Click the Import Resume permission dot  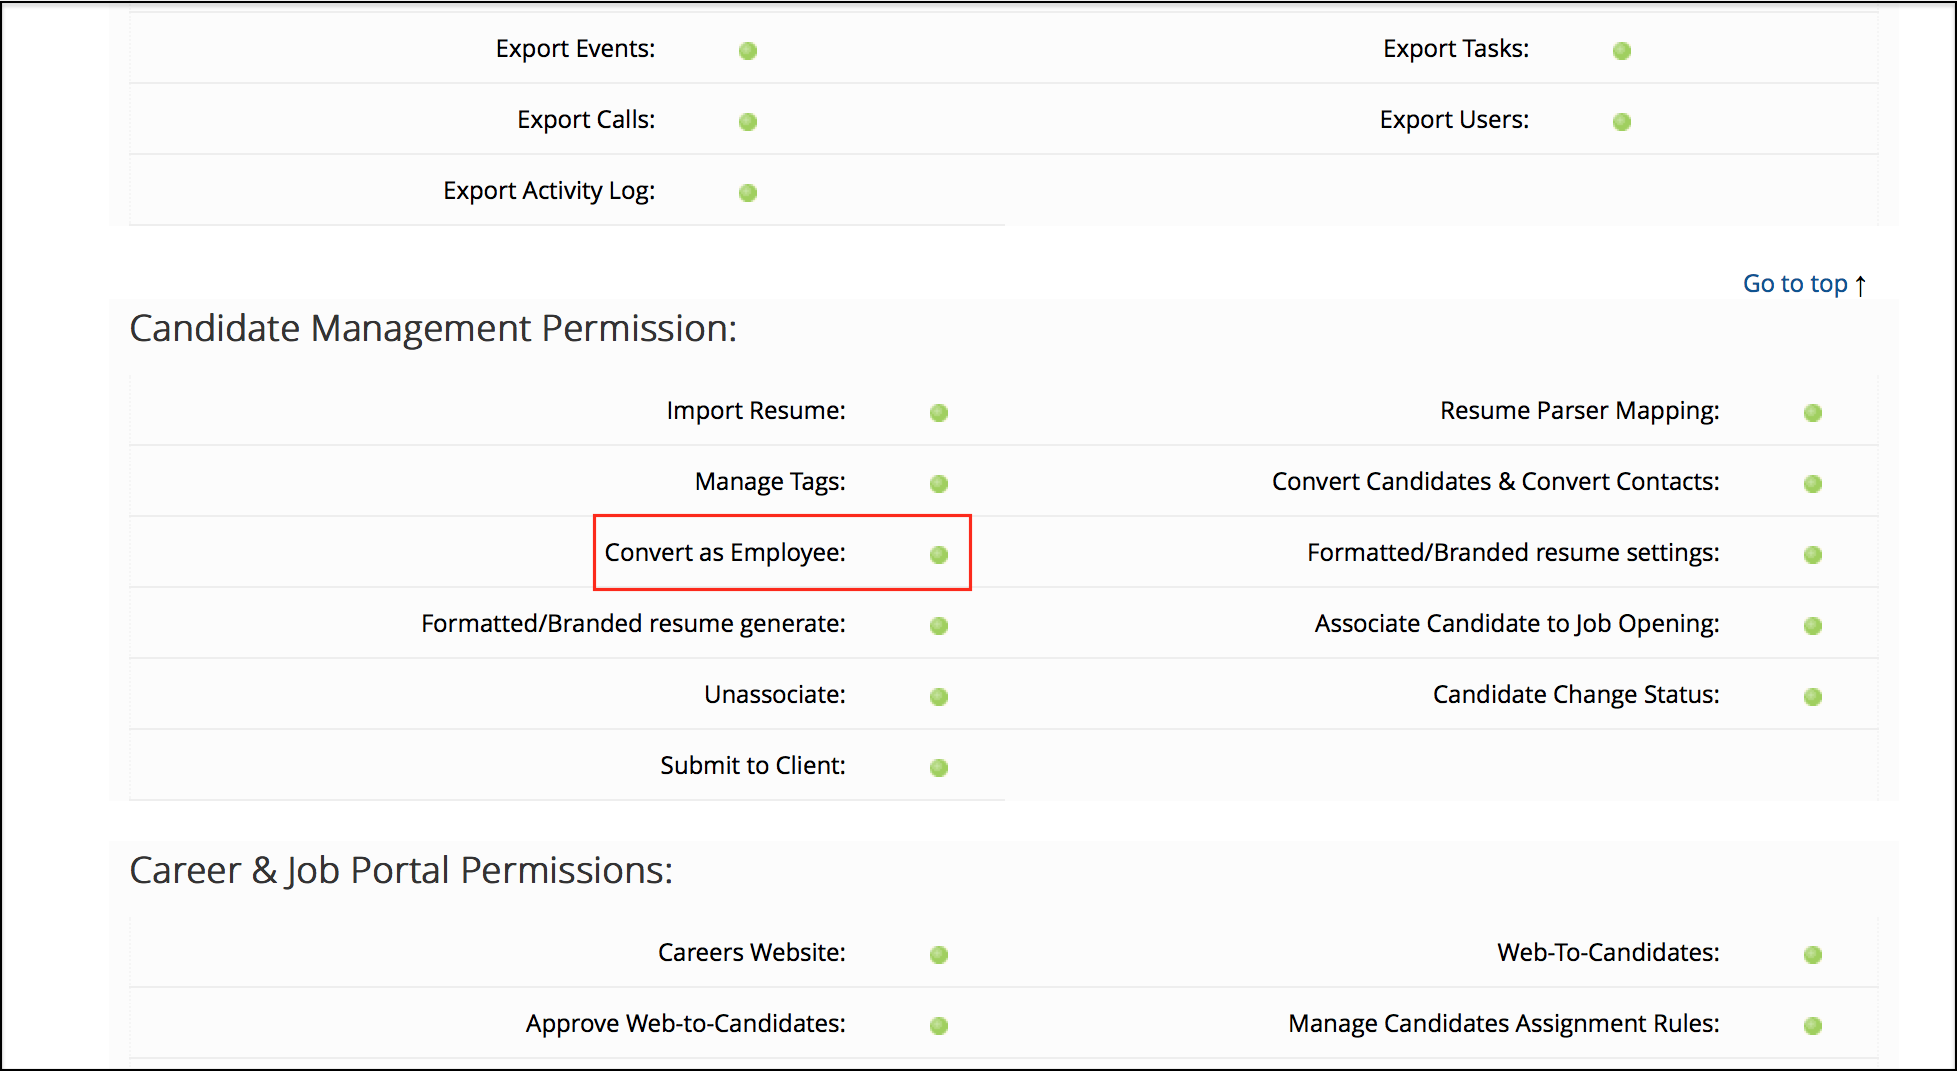point(939,413)
